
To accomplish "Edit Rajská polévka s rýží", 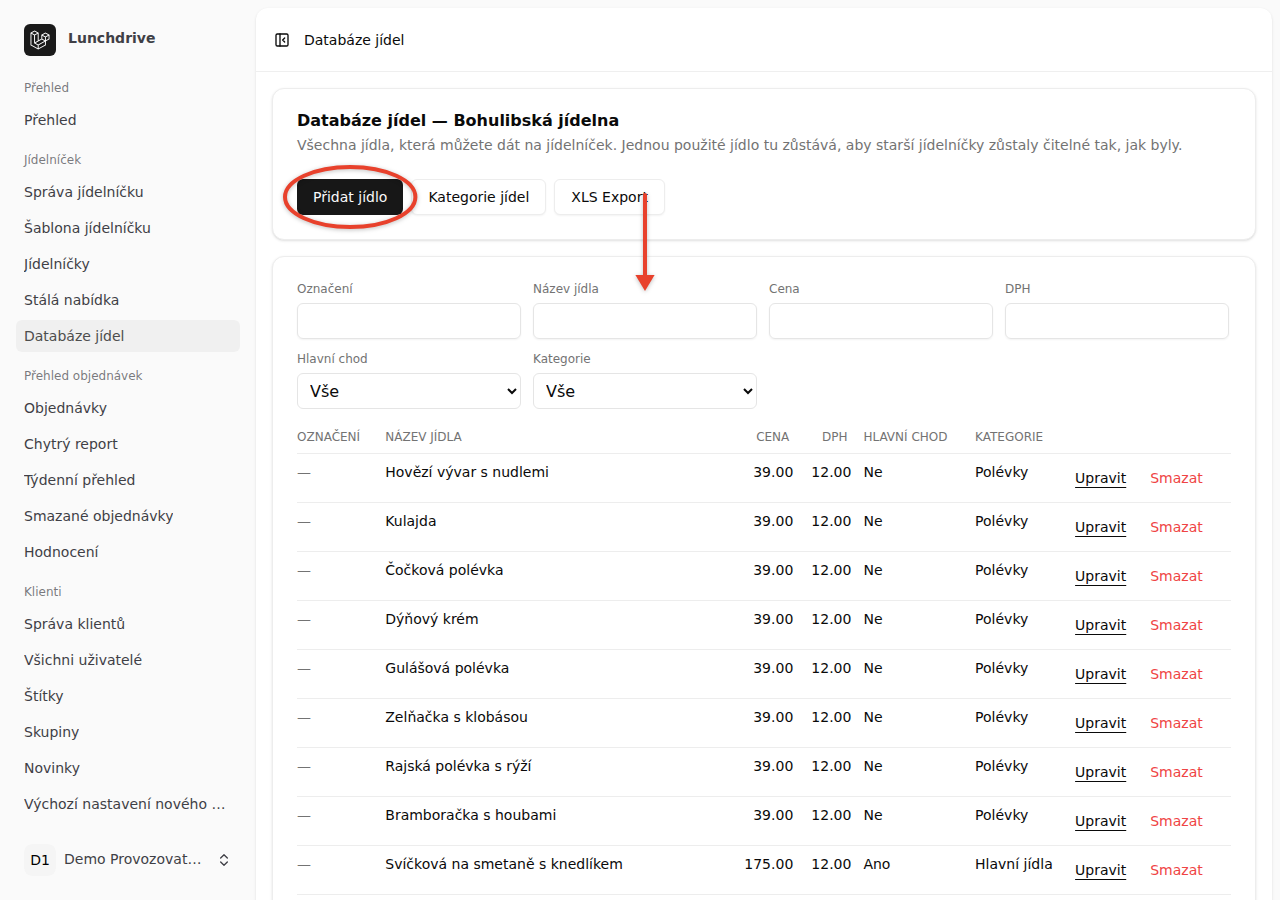I will [x=1100, y=772].
